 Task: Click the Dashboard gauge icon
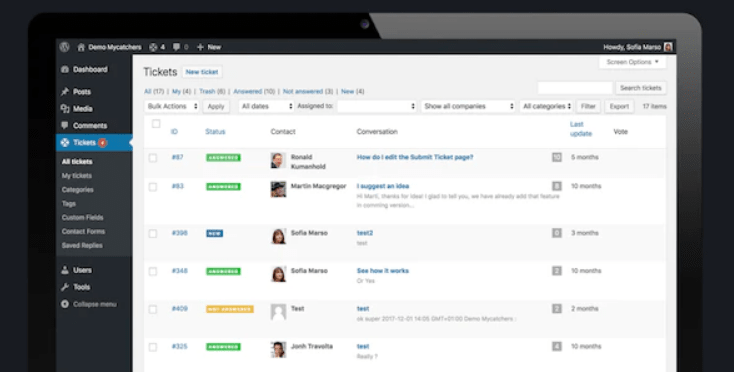(x=65, y=69)
